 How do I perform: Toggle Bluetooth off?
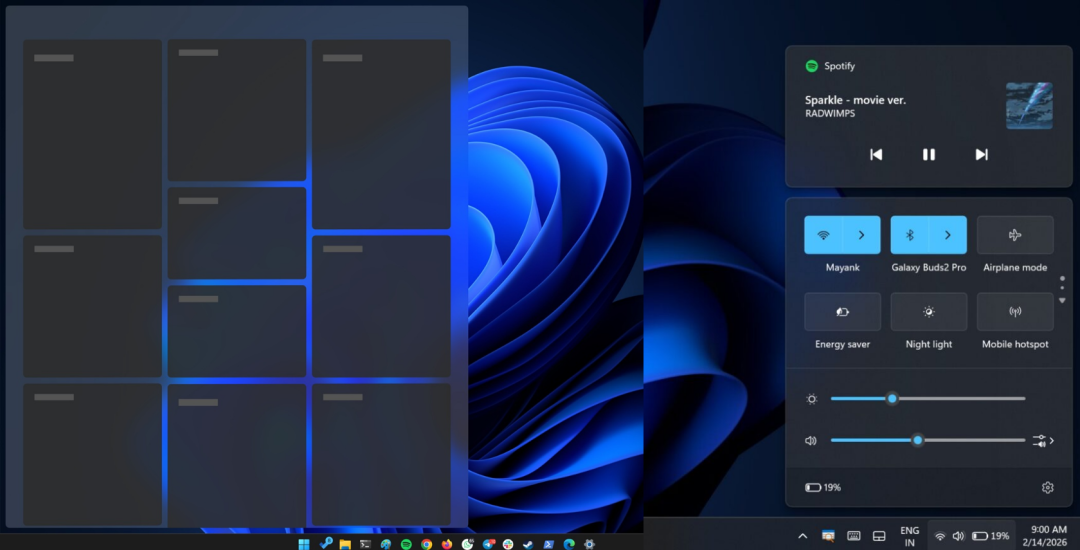(x=910, y=235)
